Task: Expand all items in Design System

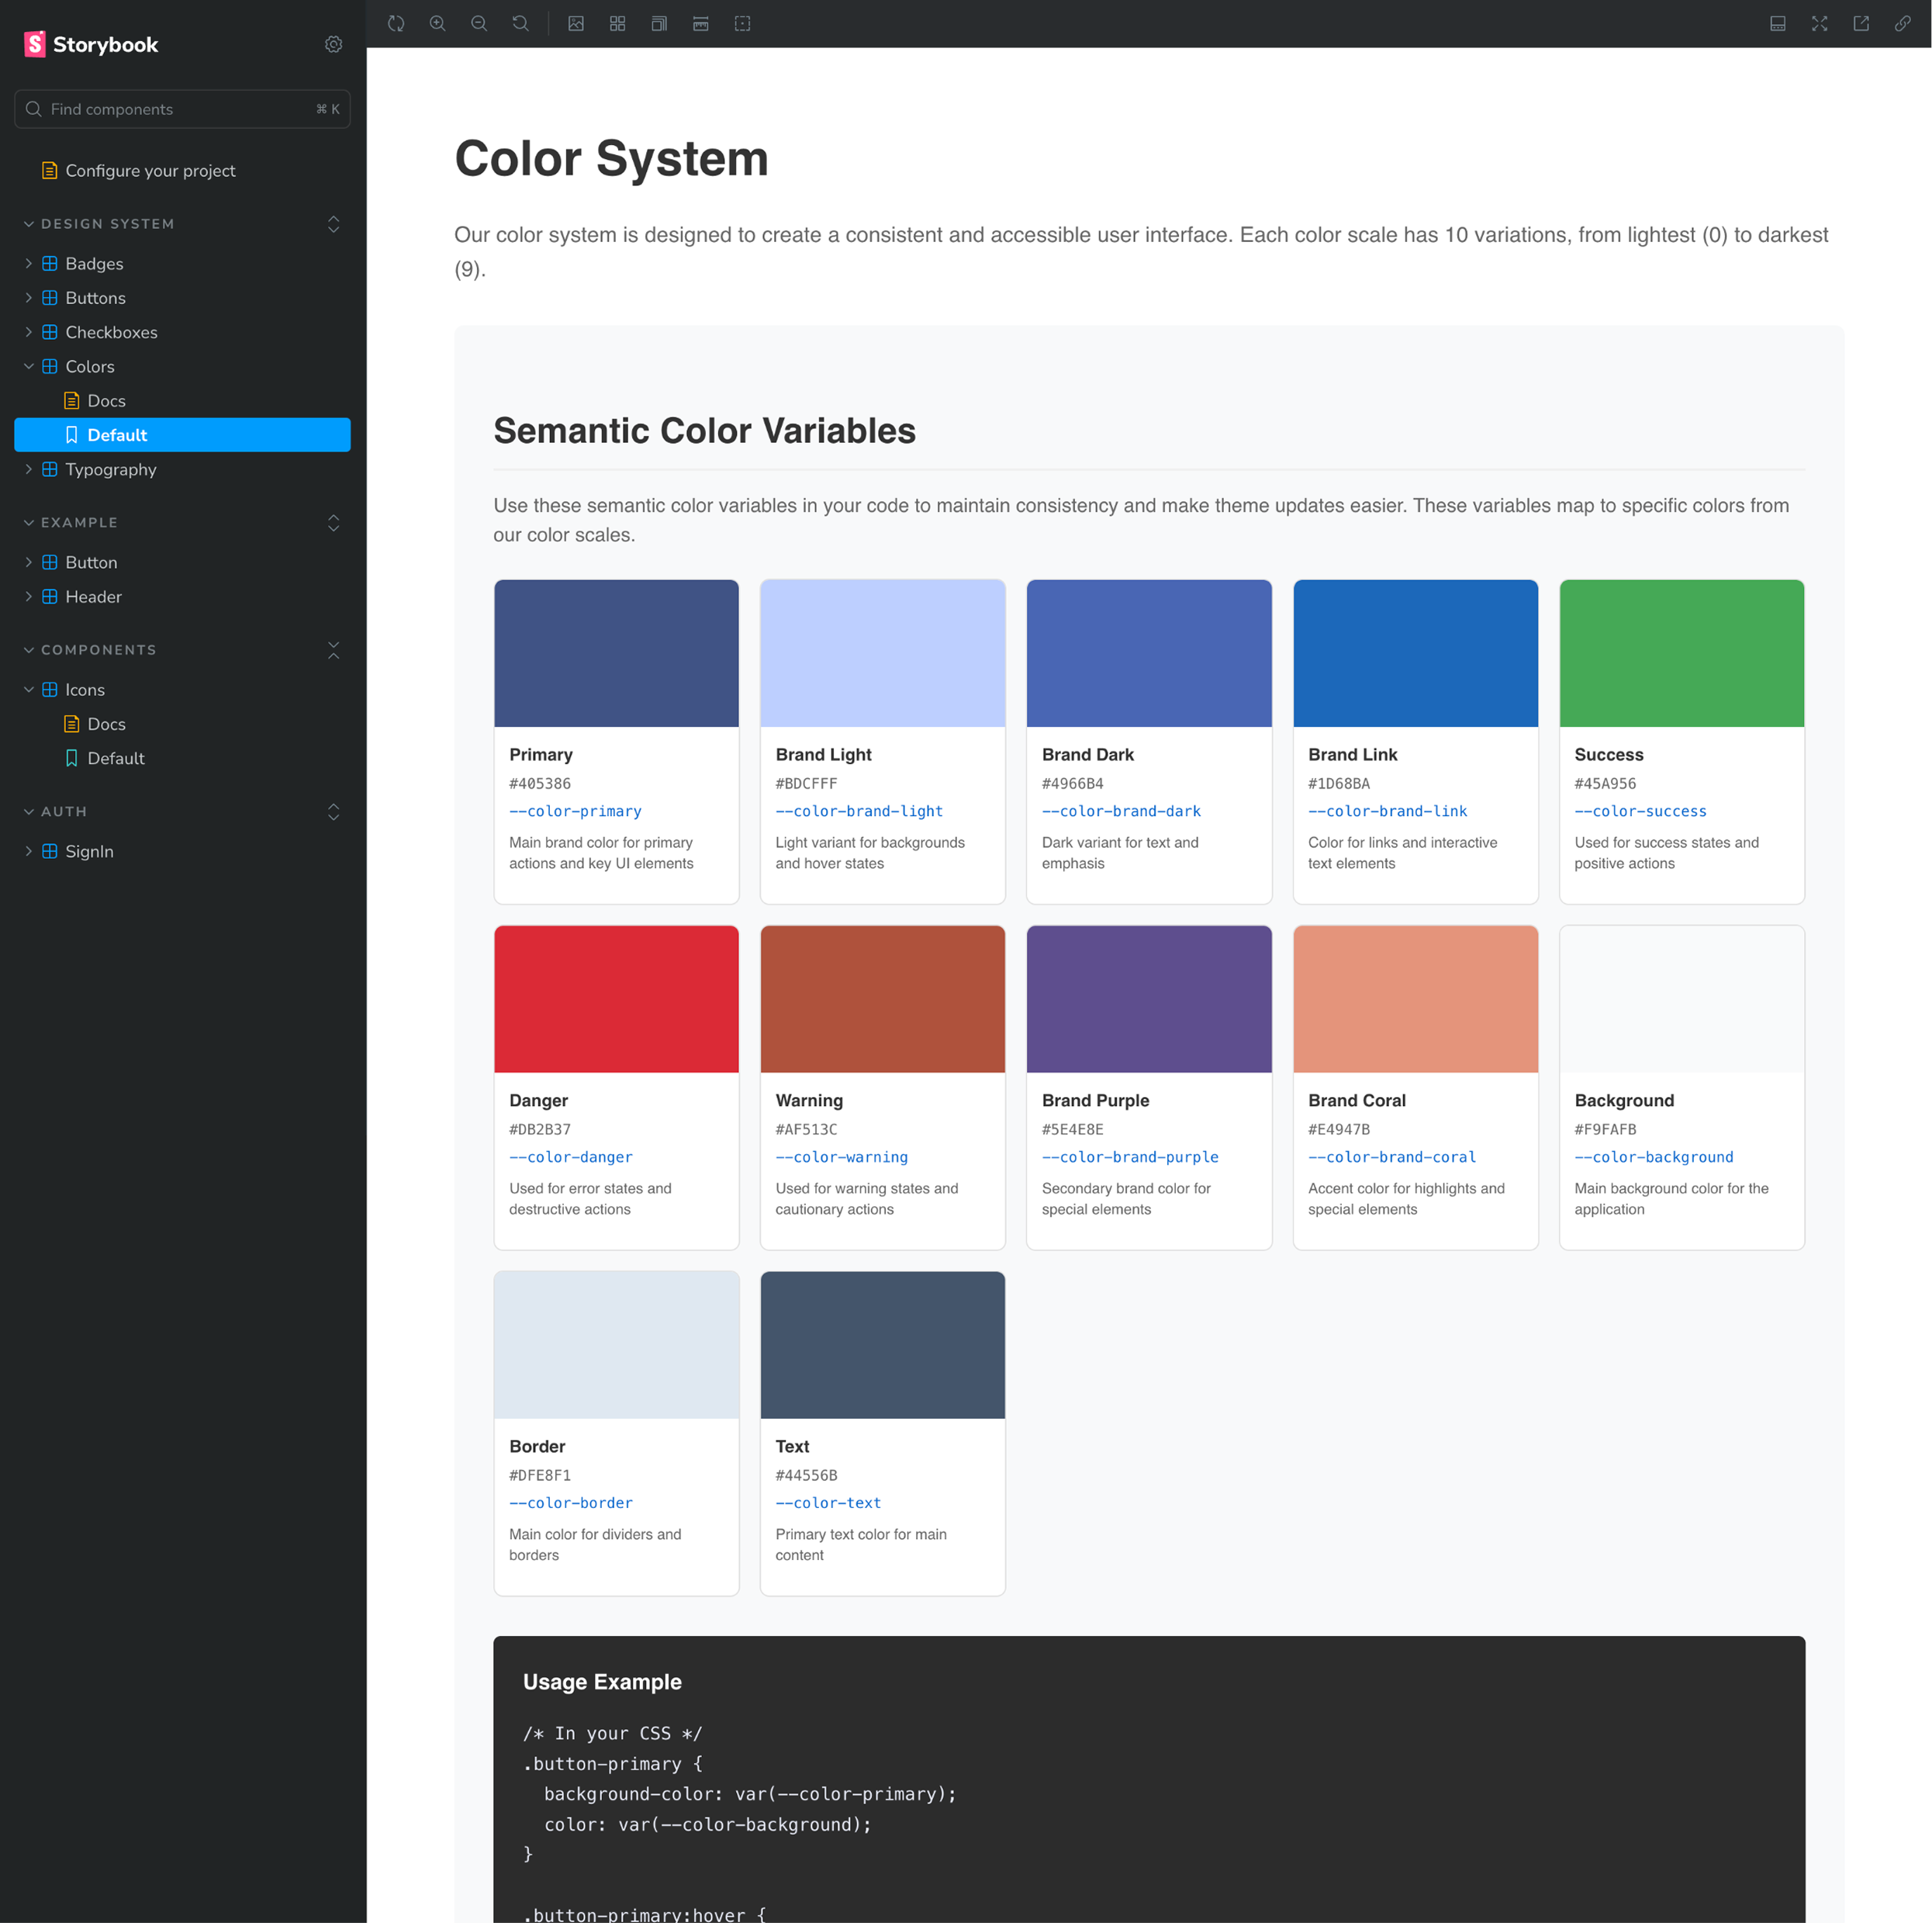Action: [334, 224]
